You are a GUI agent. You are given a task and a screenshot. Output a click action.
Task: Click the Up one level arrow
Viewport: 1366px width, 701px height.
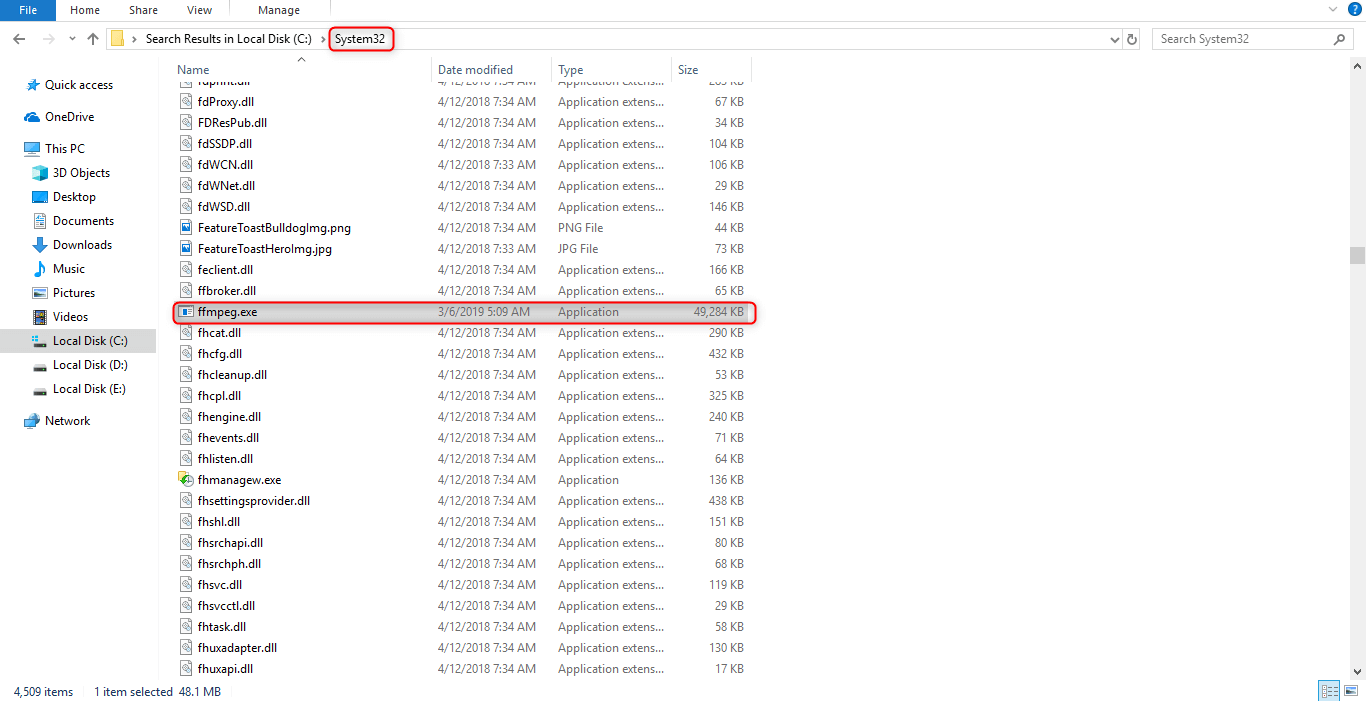click(93, 39)
